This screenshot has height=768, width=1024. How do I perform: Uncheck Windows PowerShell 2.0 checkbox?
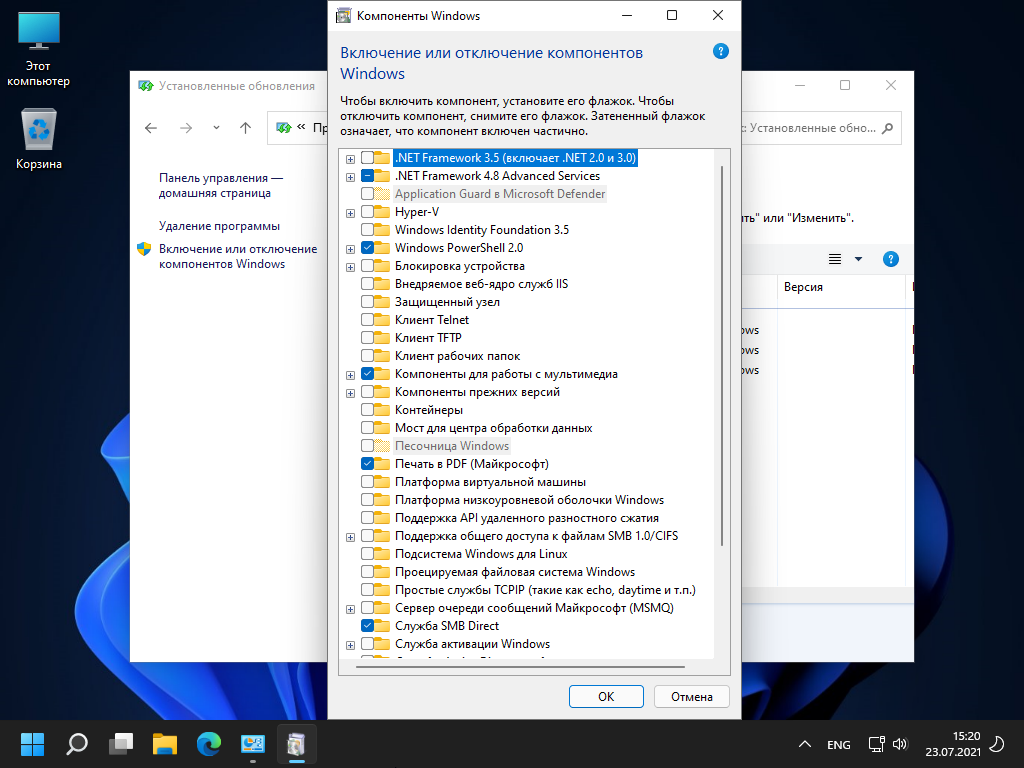pos(368,248)
